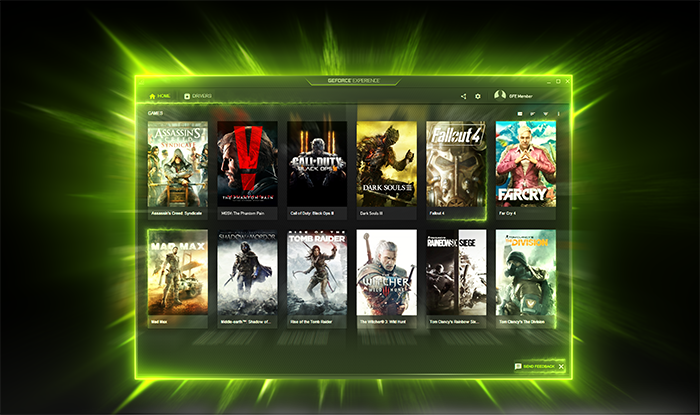This screenshot has width=700, height=415.
Task: Select the Mad Max game tile
Action: (178, 278)
